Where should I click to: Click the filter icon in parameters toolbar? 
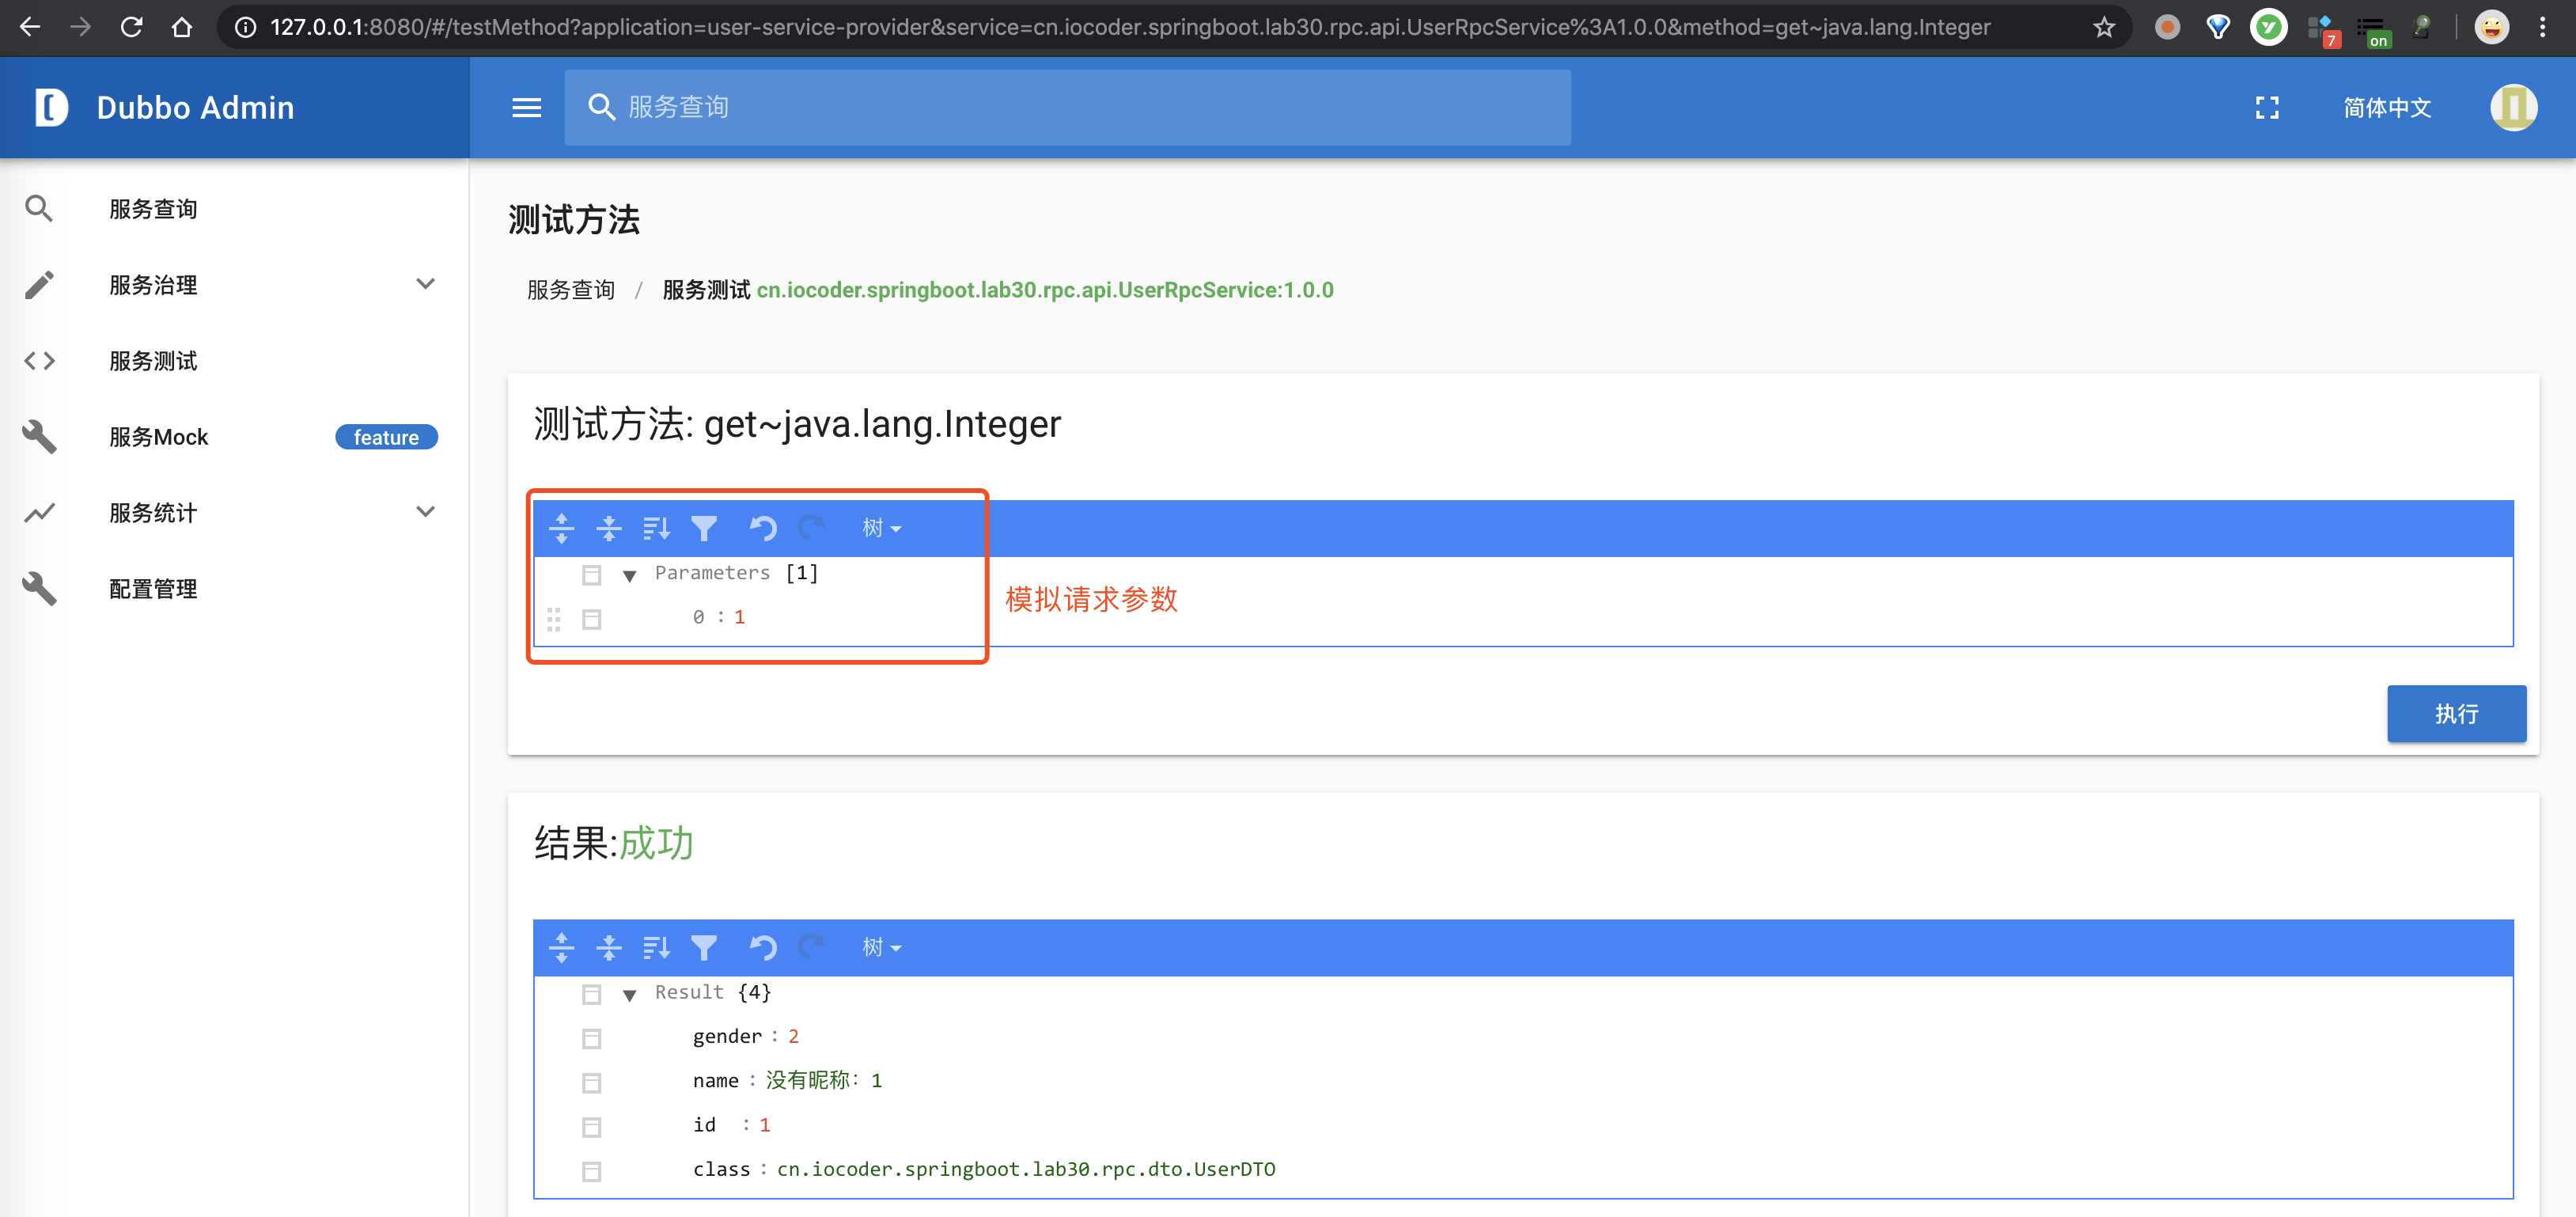coord(703,525)
